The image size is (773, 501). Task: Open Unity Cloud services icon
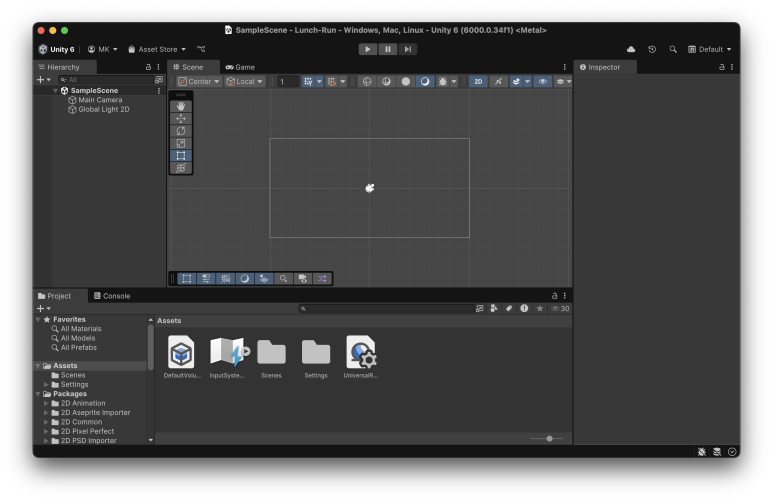click(x=631, y=49)
